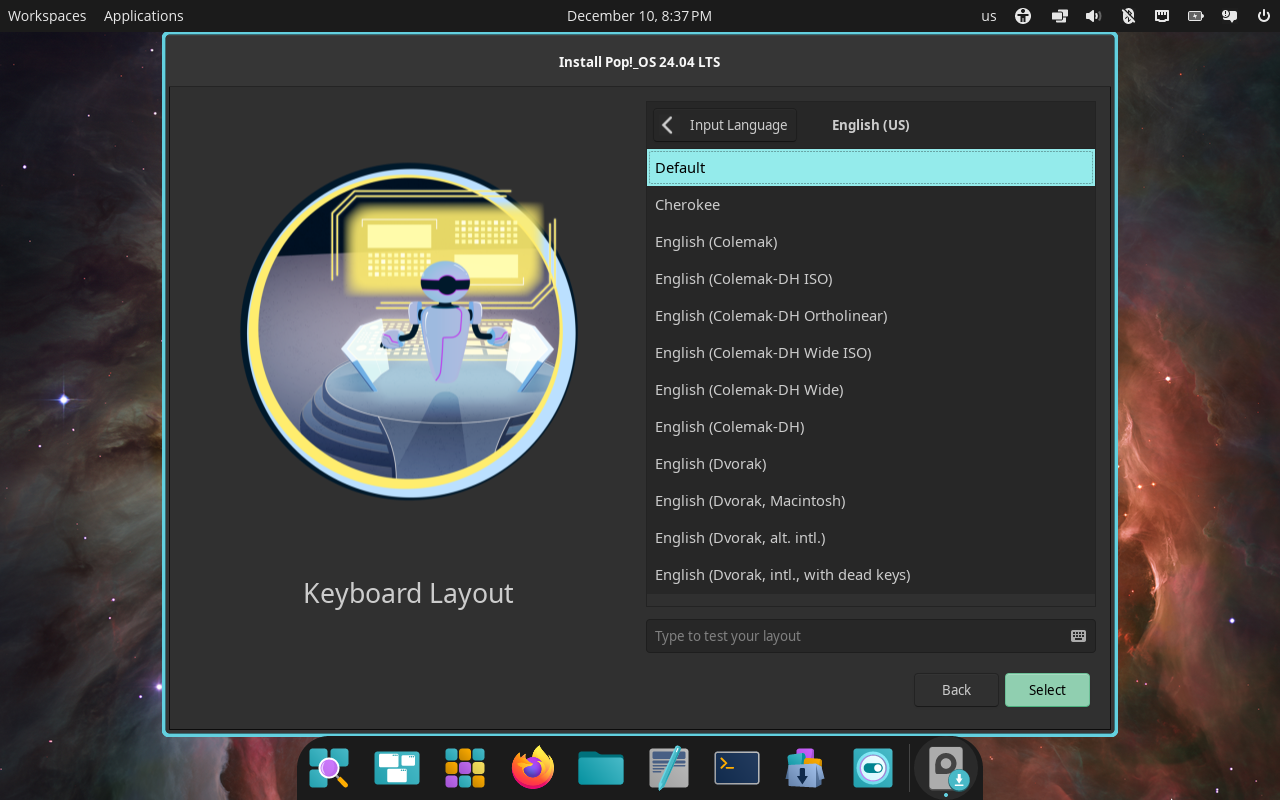
Task: Open Firefox from the dock
Action: pyautogui.click(x=532, y=767)
